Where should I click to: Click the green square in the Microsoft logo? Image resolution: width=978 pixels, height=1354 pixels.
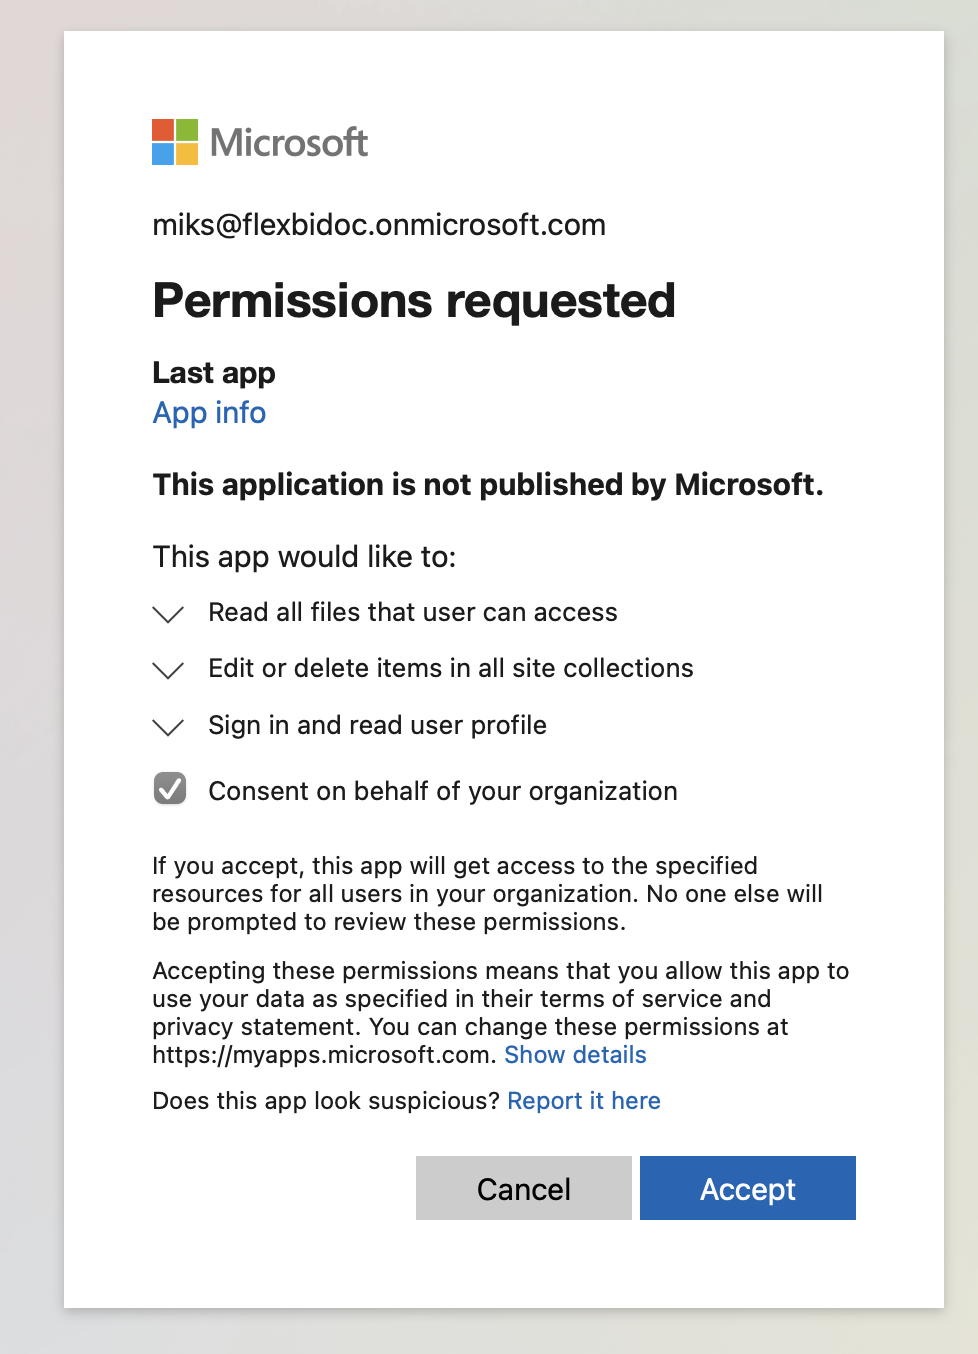pyautogui.click(x=188, y=128)
